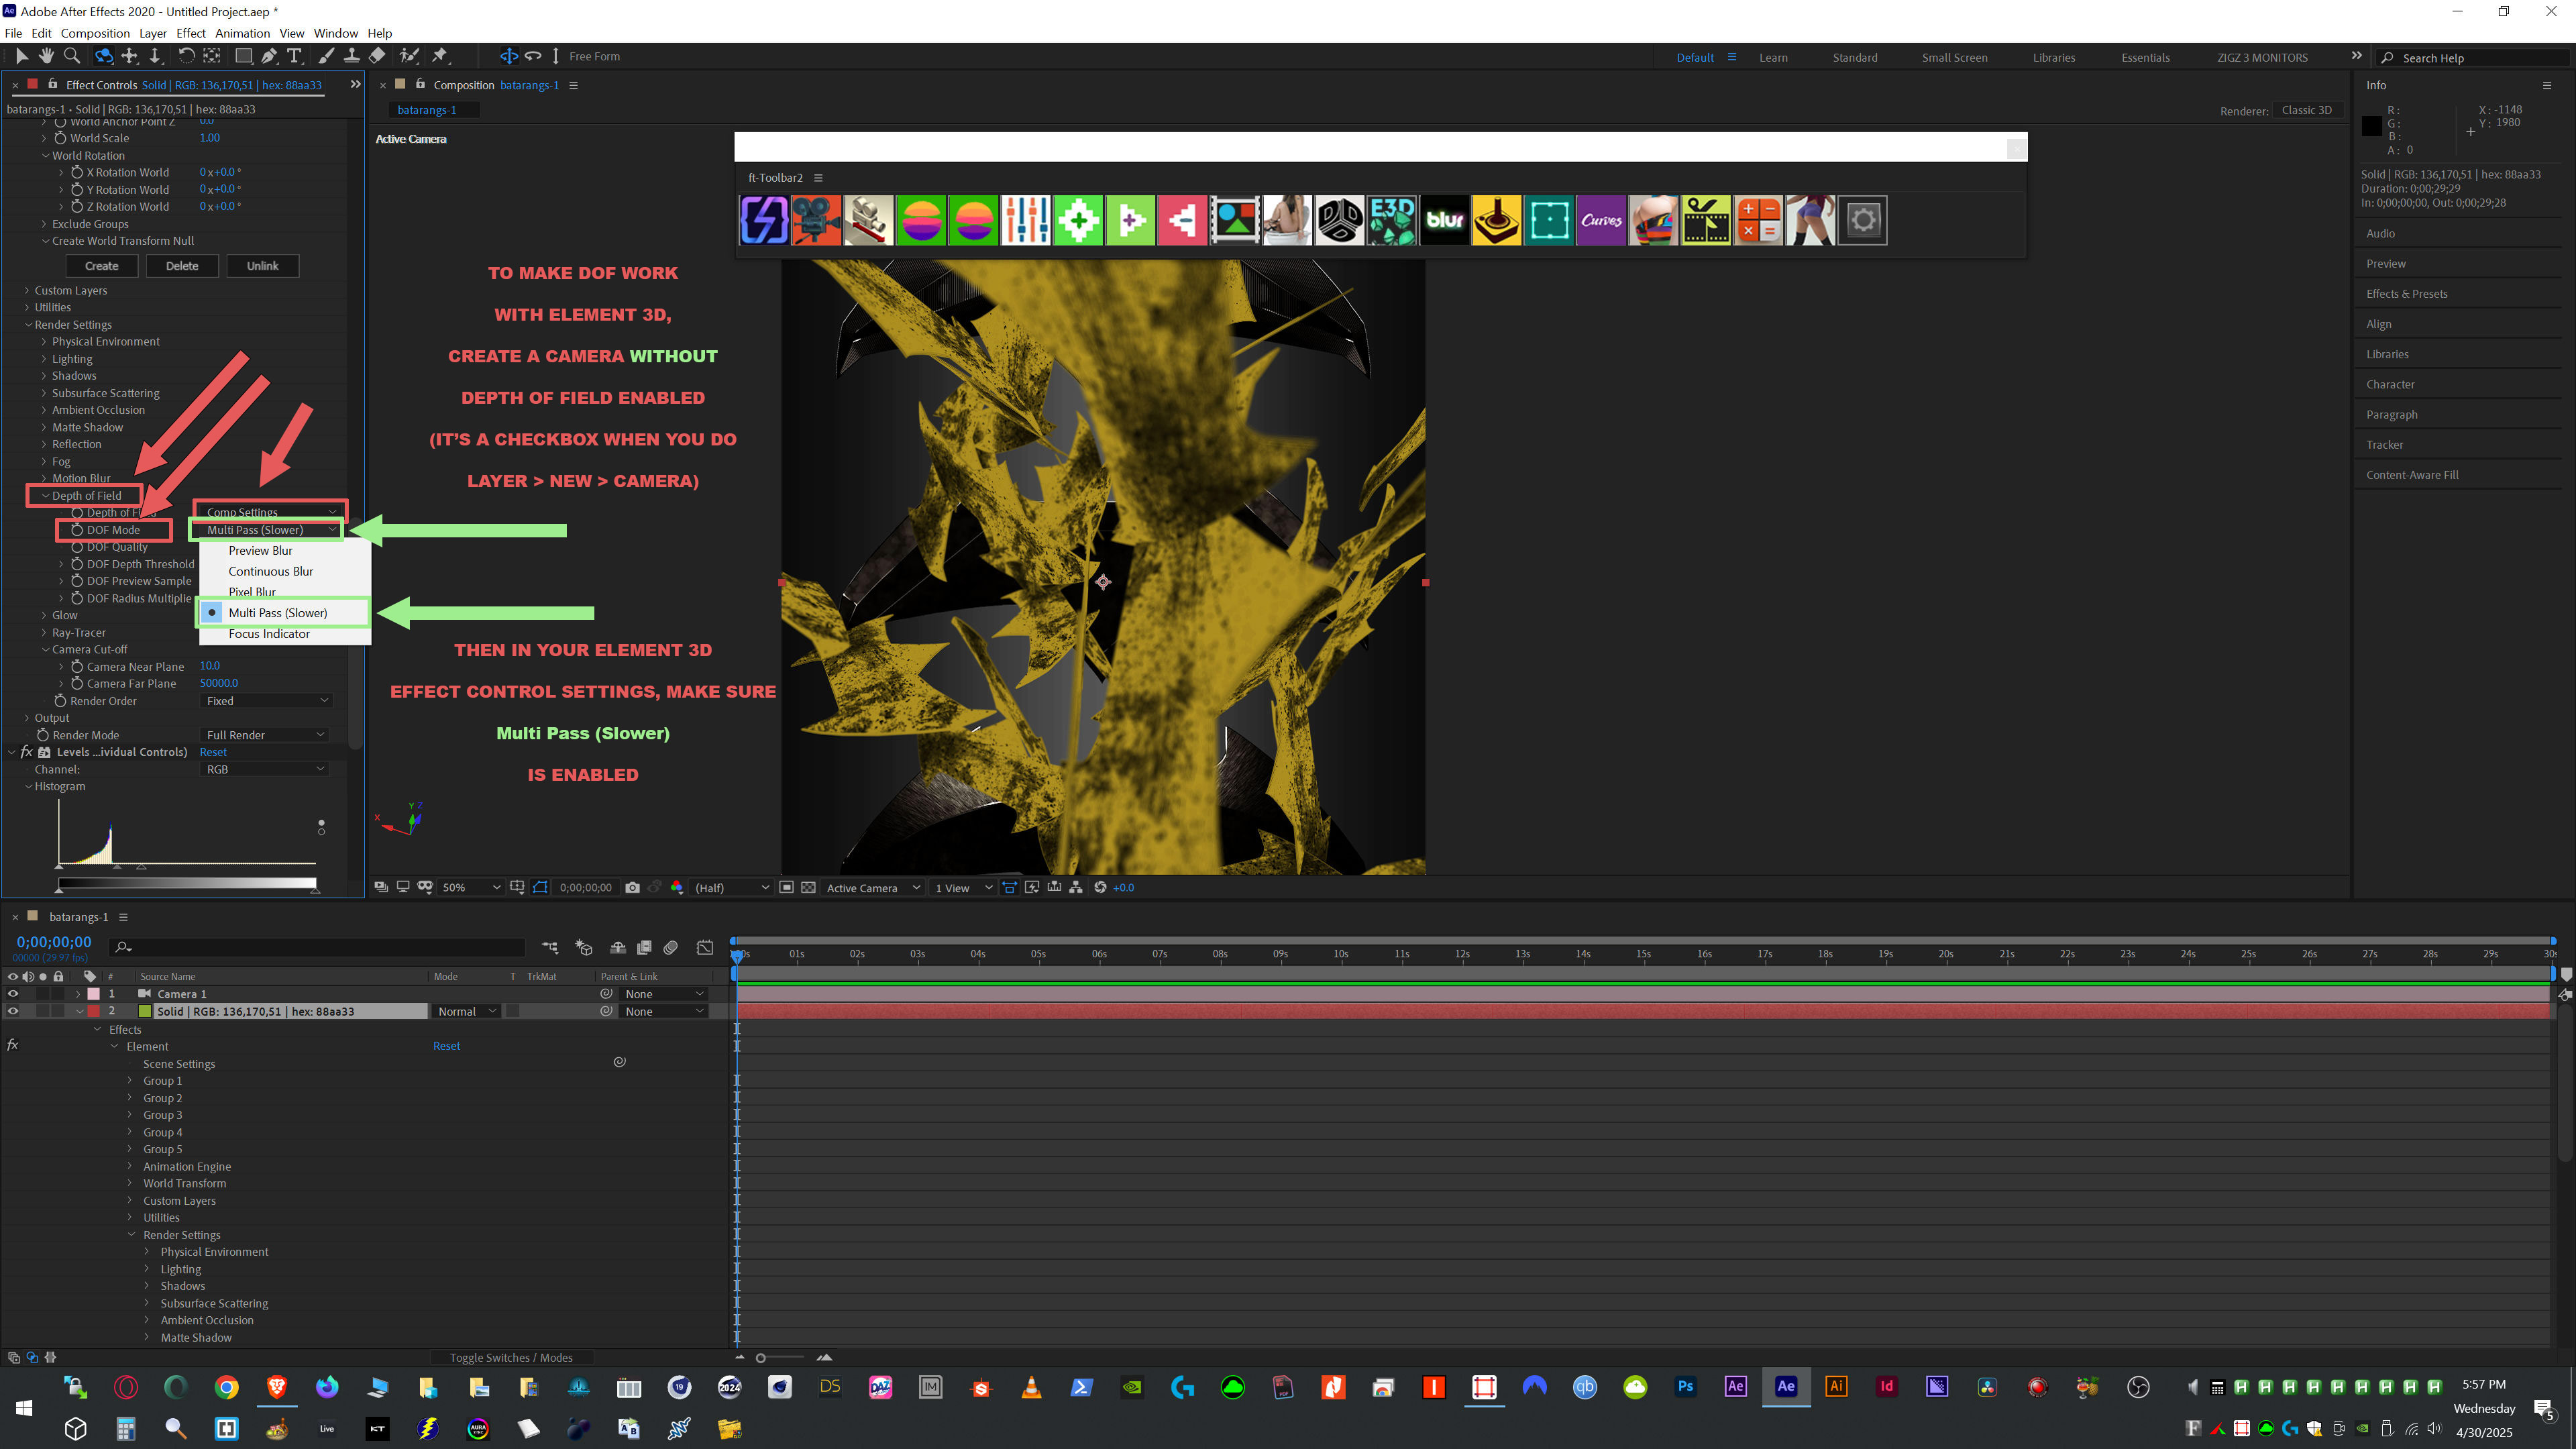Select the Puppet Pin tool

pyautogui.click(x=440, y=56)
